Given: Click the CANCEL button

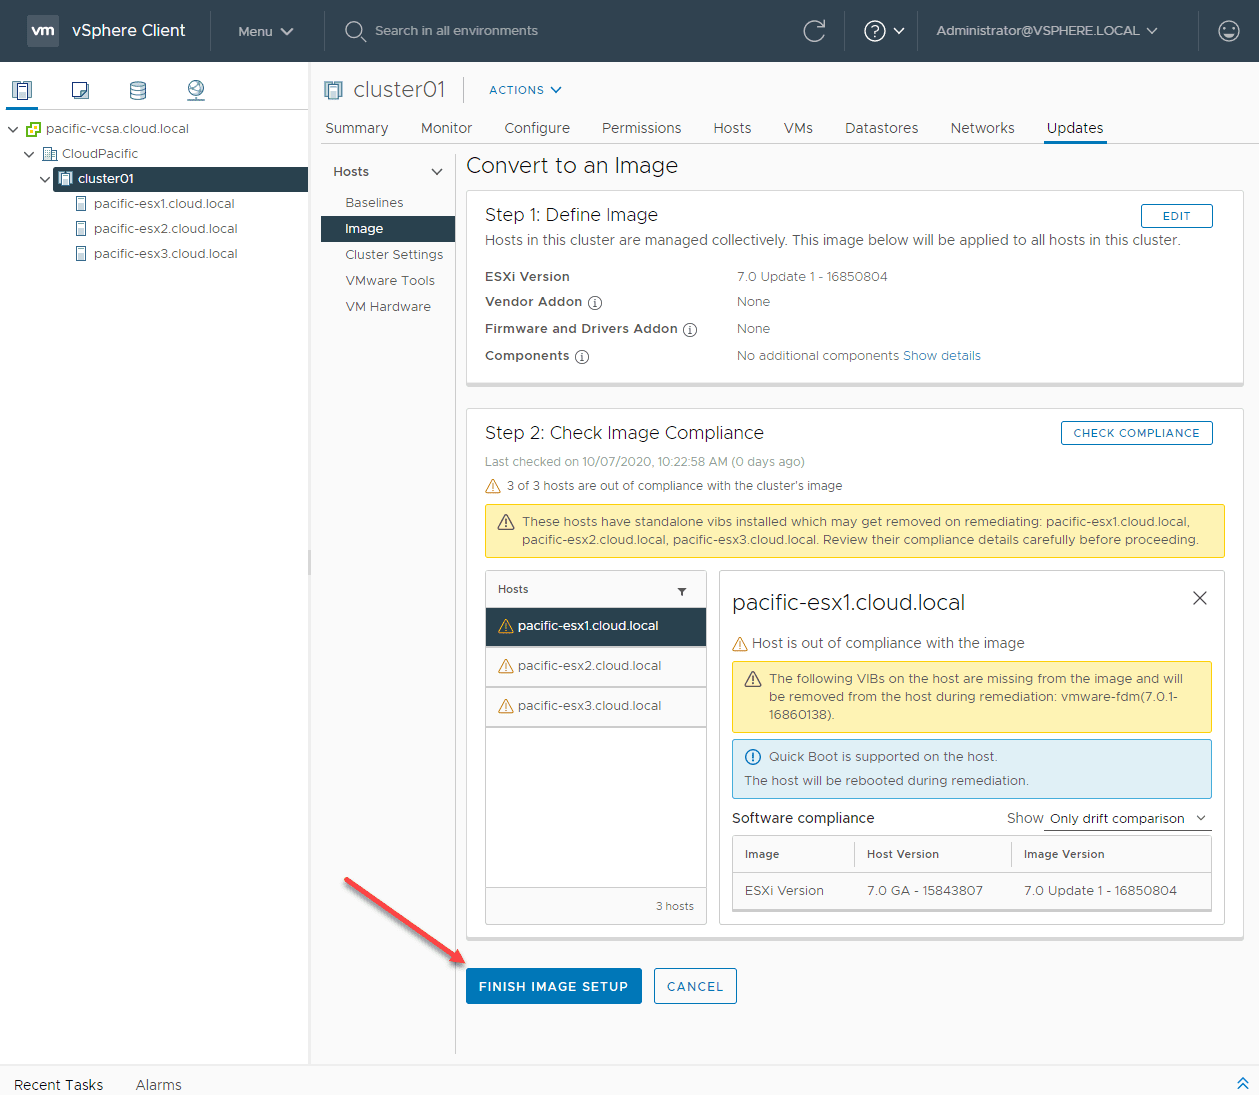Looking at the screenshot, I should (x=695, y=986).
